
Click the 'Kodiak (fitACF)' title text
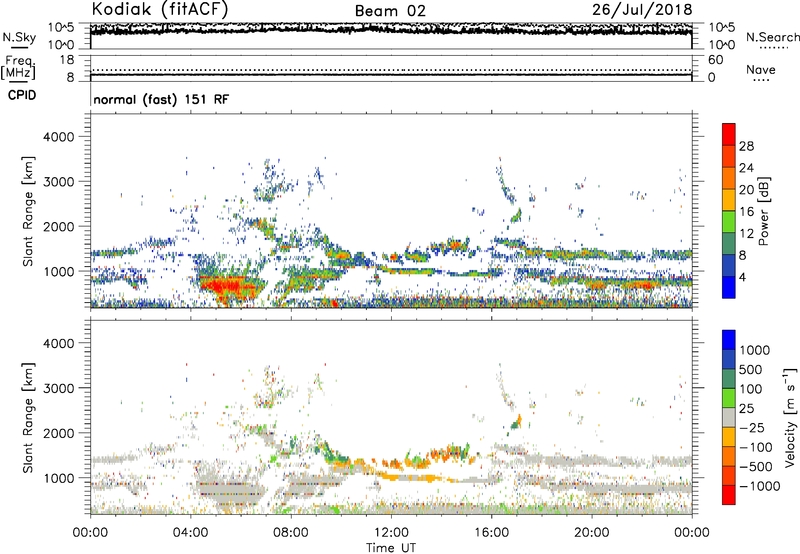pos(160,9)
